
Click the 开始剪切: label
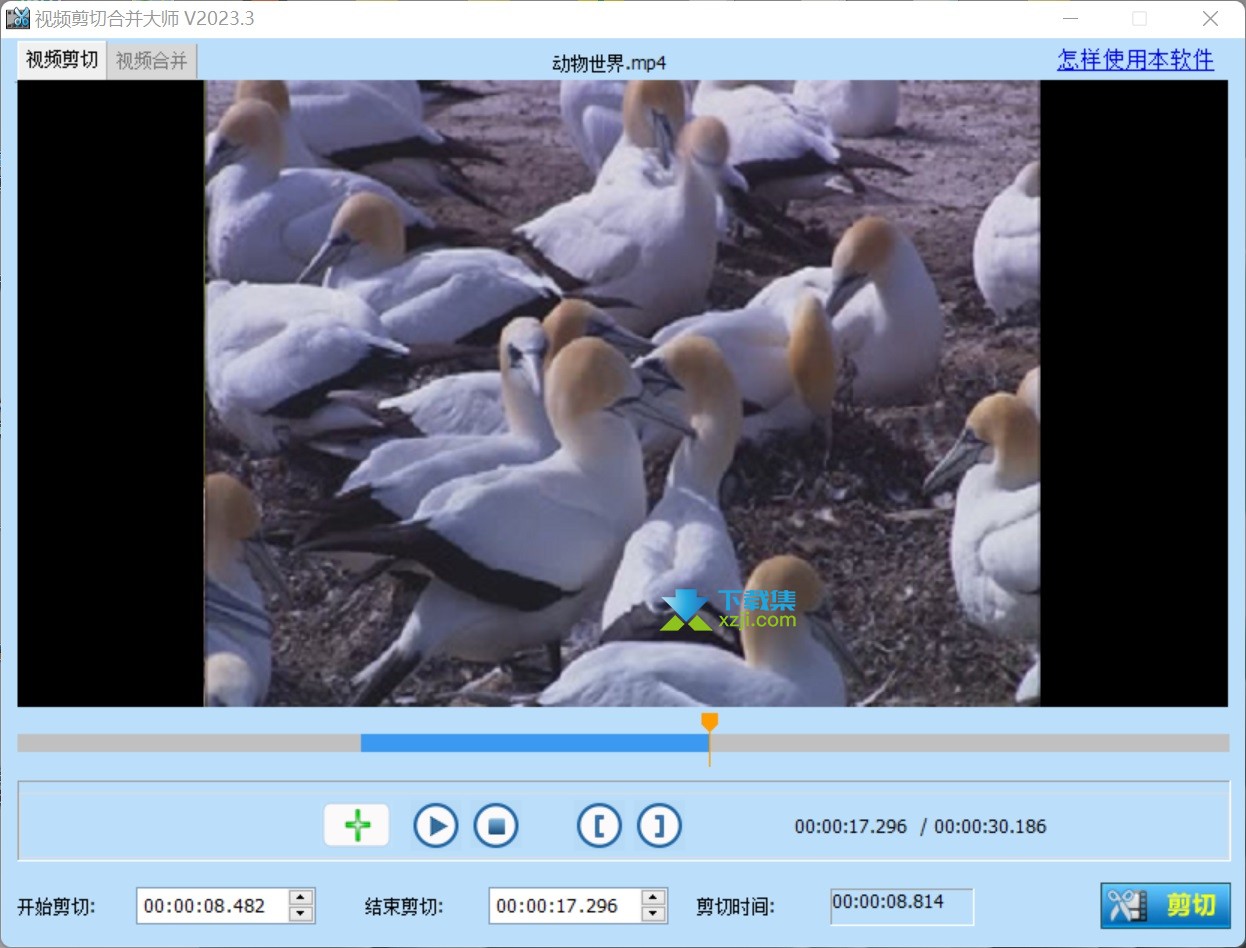[x=57, y=907]
